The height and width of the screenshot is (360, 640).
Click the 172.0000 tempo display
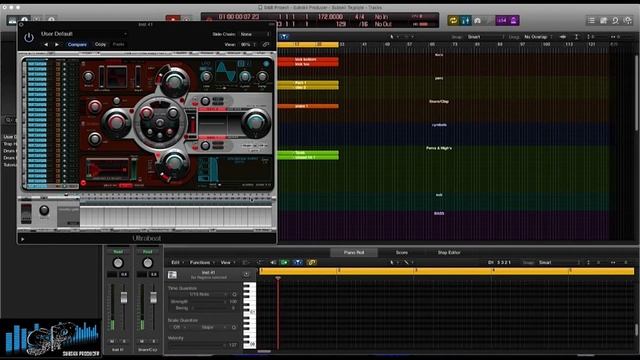330,17
